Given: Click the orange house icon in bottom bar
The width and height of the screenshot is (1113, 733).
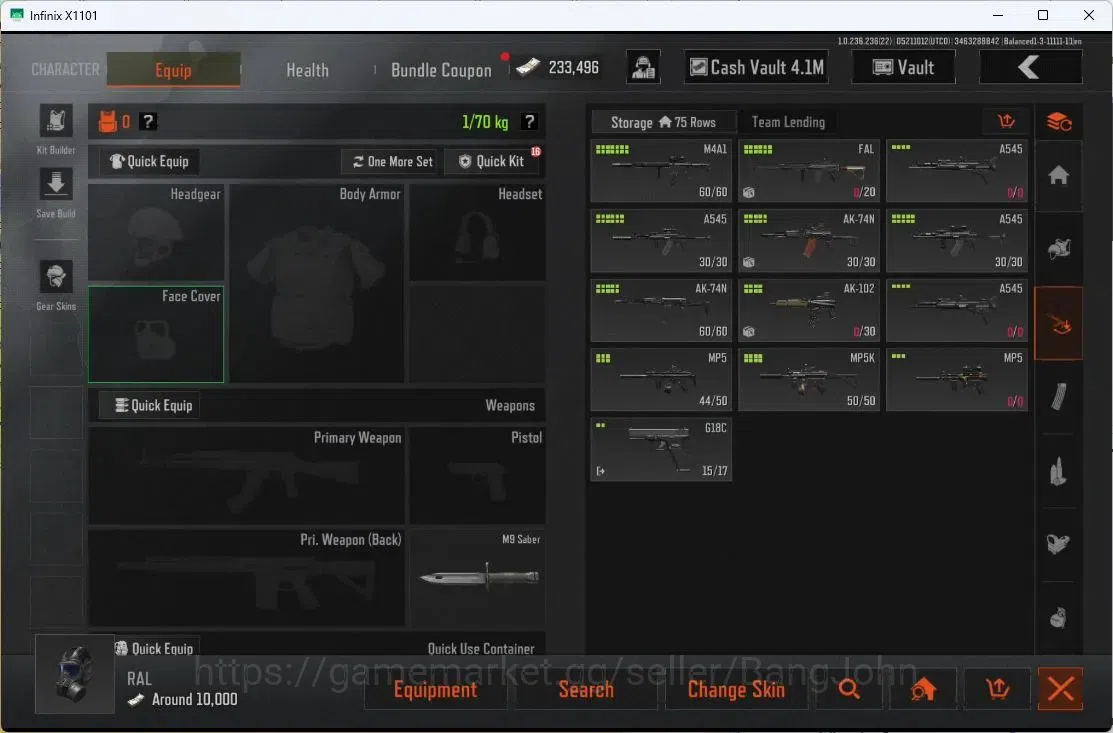Looking at the screenshot, I should click(x=923, y=688).
